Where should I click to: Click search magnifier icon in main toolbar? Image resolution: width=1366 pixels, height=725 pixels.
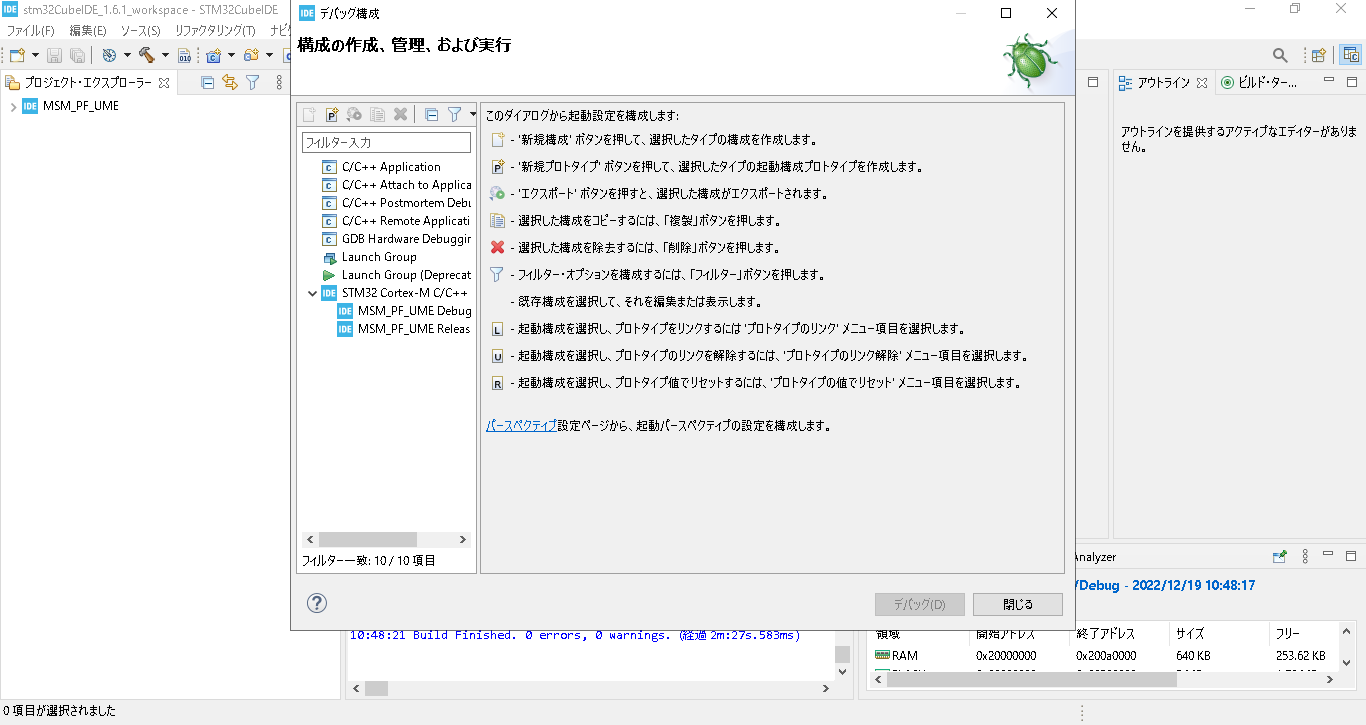point(1280,55)
